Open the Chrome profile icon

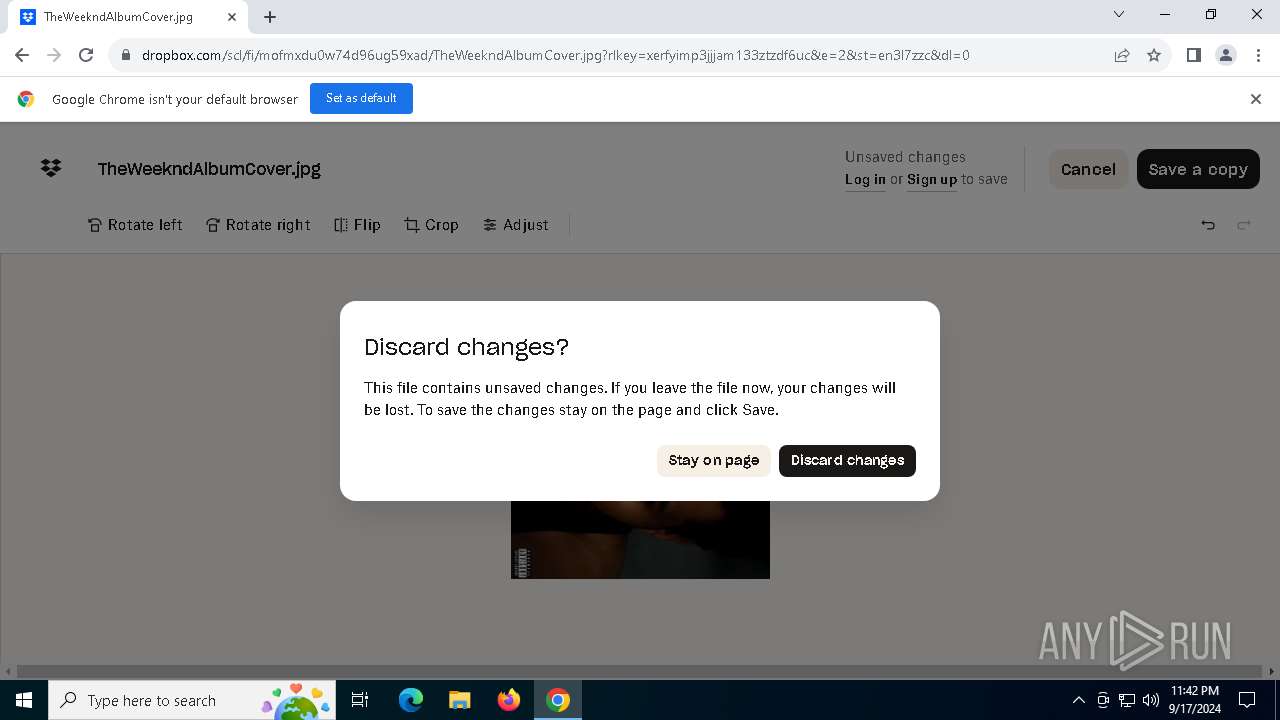click(x=1225, y=55)
